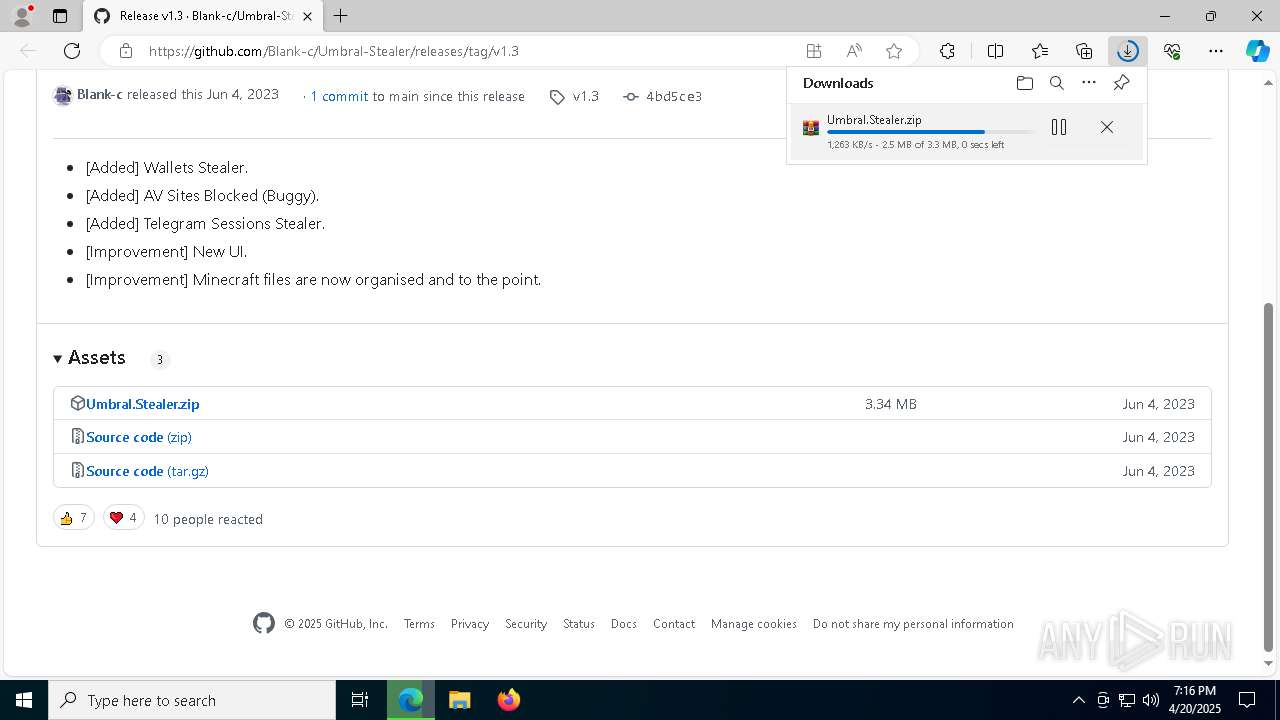
Task: Open GitHub home logo in footer
Action: click(264, 623)
